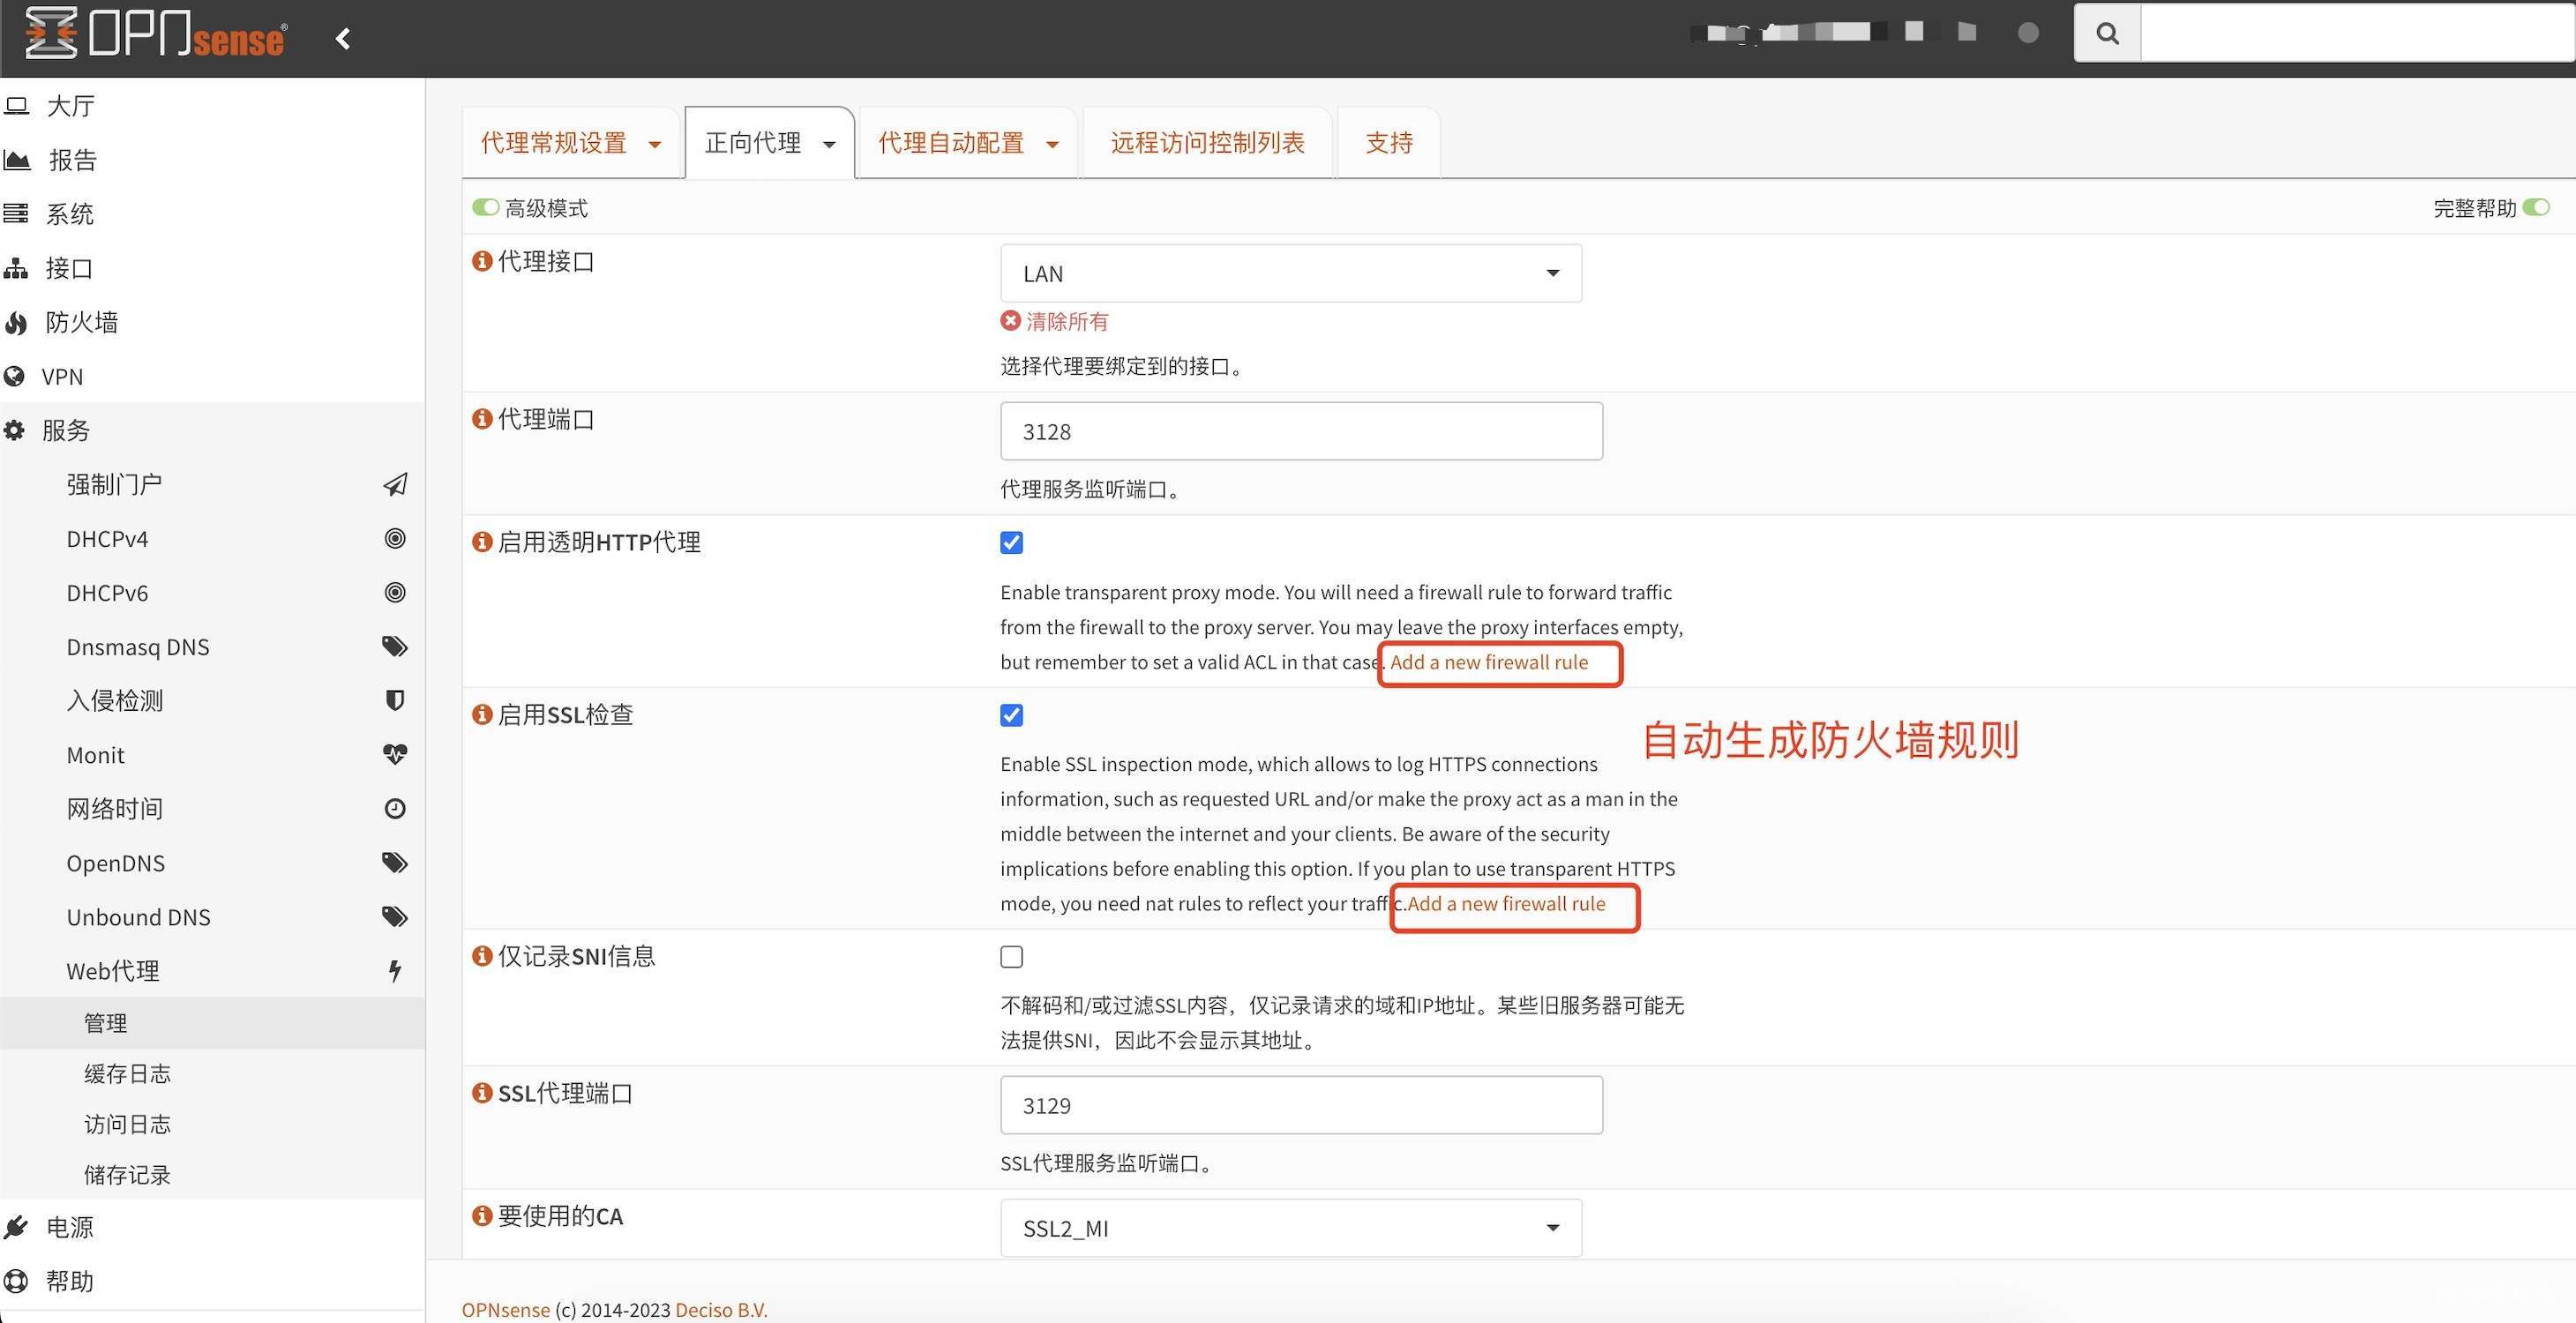This screenshot has width=2576, height=1323.
Task: Expand the 代理常规设置 tab dropdown arrow
Action: [655, 144]
